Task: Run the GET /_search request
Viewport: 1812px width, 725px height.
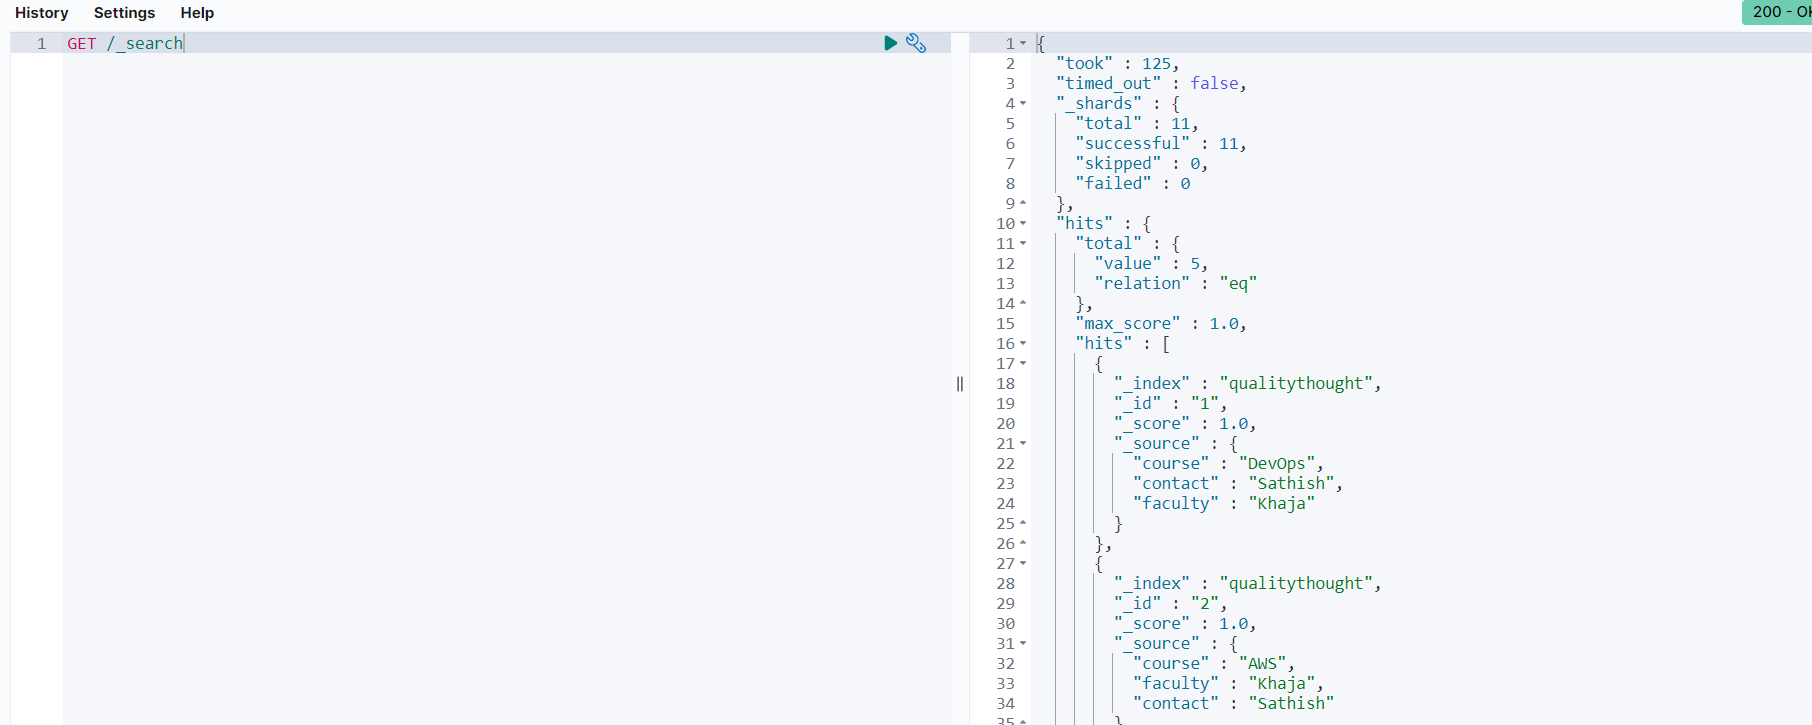Action: 890,43
